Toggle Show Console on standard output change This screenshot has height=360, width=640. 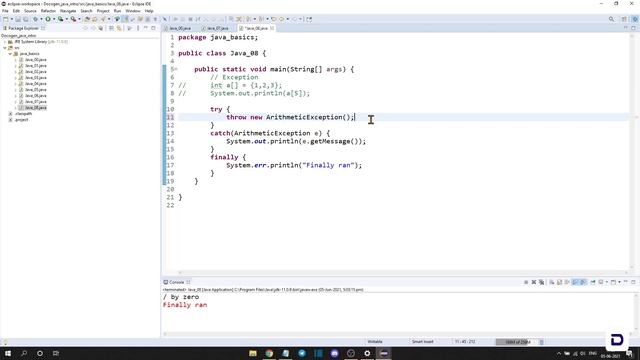[x=575, y=282]
